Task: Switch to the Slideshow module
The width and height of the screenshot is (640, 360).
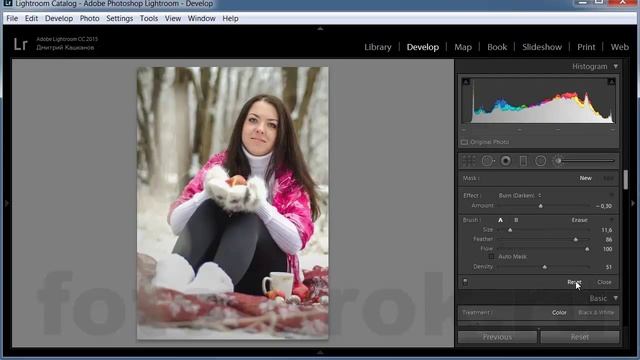Action: pyautogui.click(x=542, y=47)
